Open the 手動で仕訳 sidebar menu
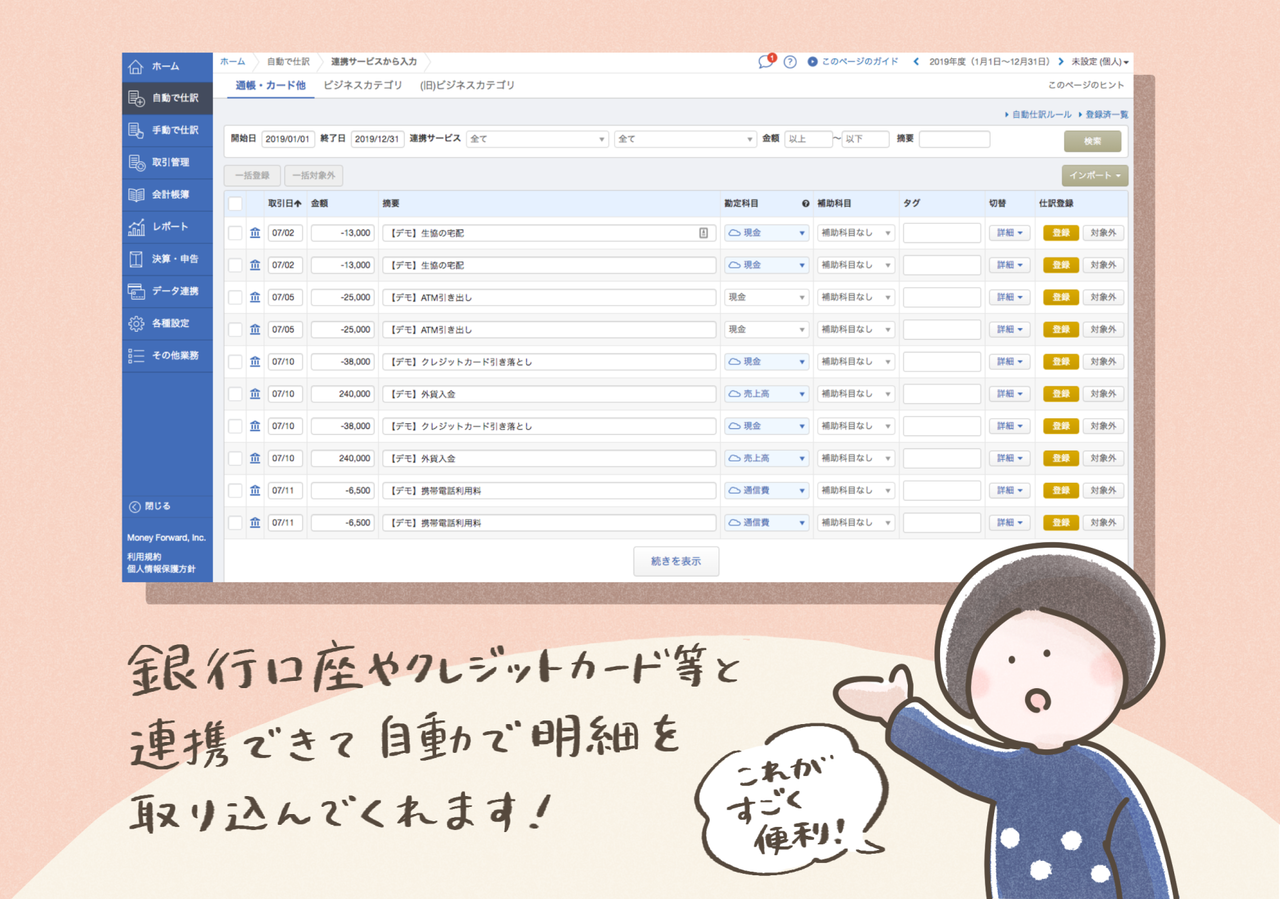This screenshot has height=899, width=1280. pos(167,130)
